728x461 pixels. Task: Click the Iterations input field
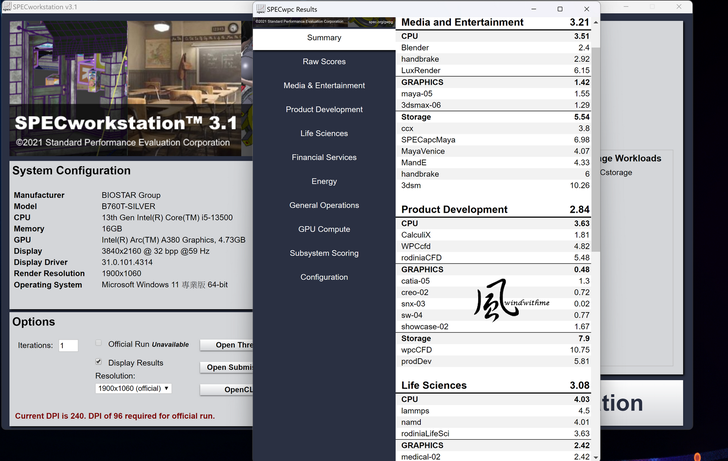(68, 345)
